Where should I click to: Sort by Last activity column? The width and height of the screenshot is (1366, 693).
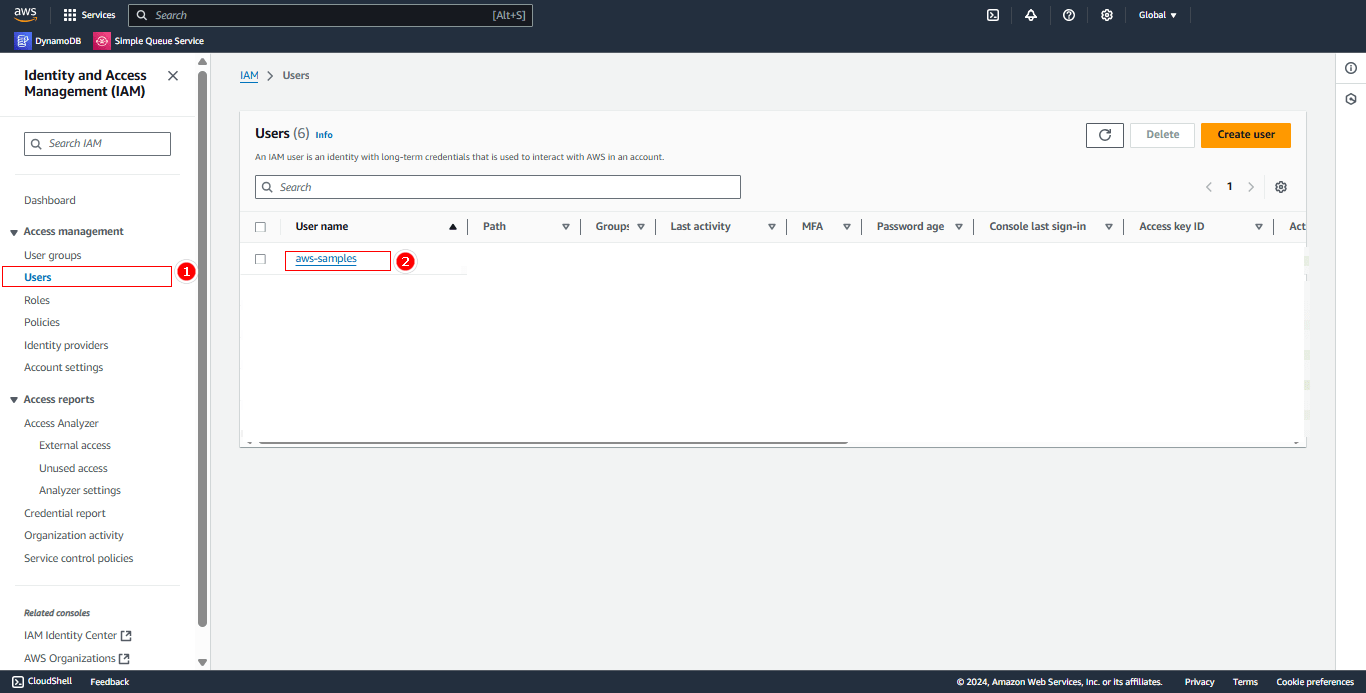point(772,227)
